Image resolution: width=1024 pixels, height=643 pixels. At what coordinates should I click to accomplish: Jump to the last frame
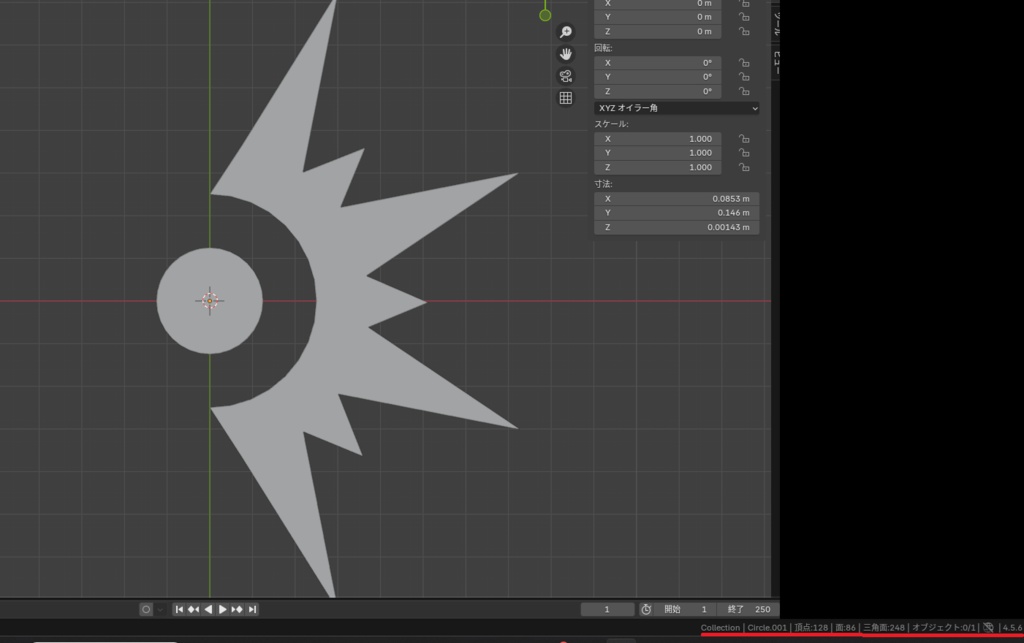point(252,609)
